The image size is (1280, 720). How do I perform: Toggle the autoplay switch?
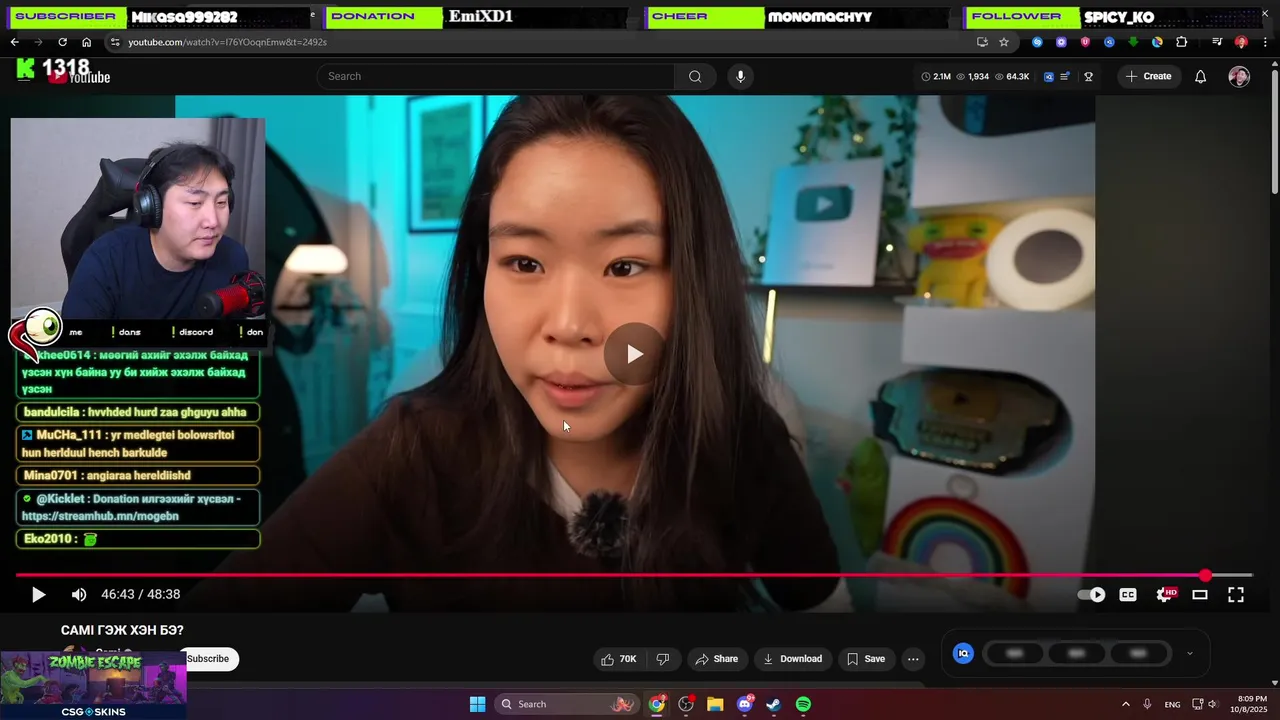pyautogui.click(x=1091, y=594)
